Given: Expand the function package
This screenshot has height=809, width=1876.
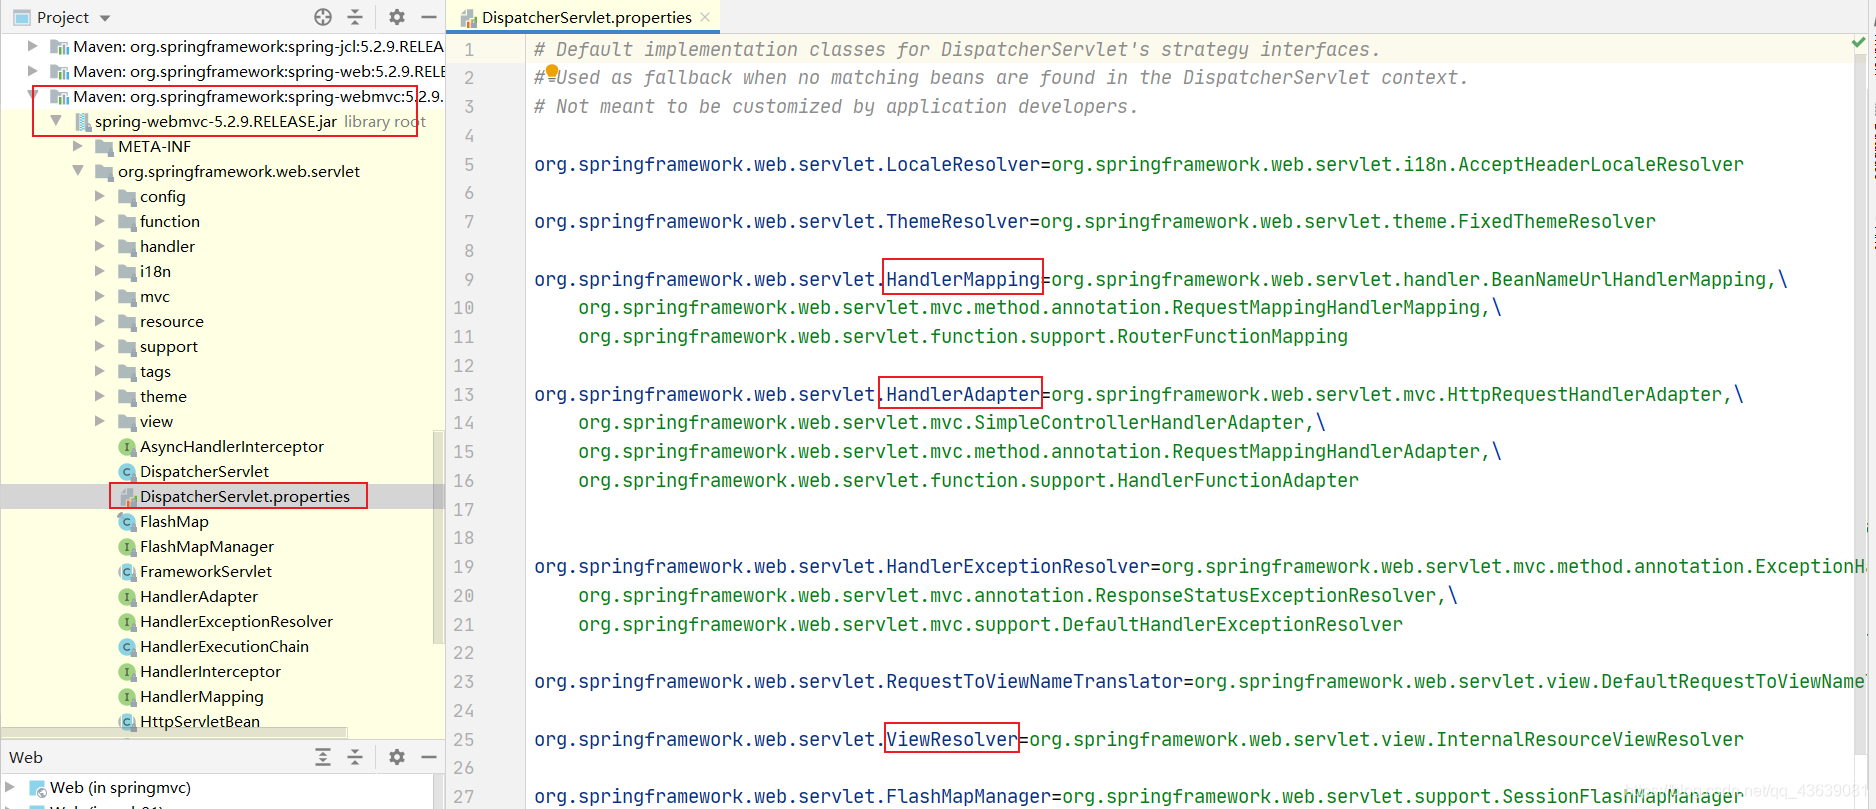Looking at the screenshot, I should pyautogui.click(x=100, y=221).
